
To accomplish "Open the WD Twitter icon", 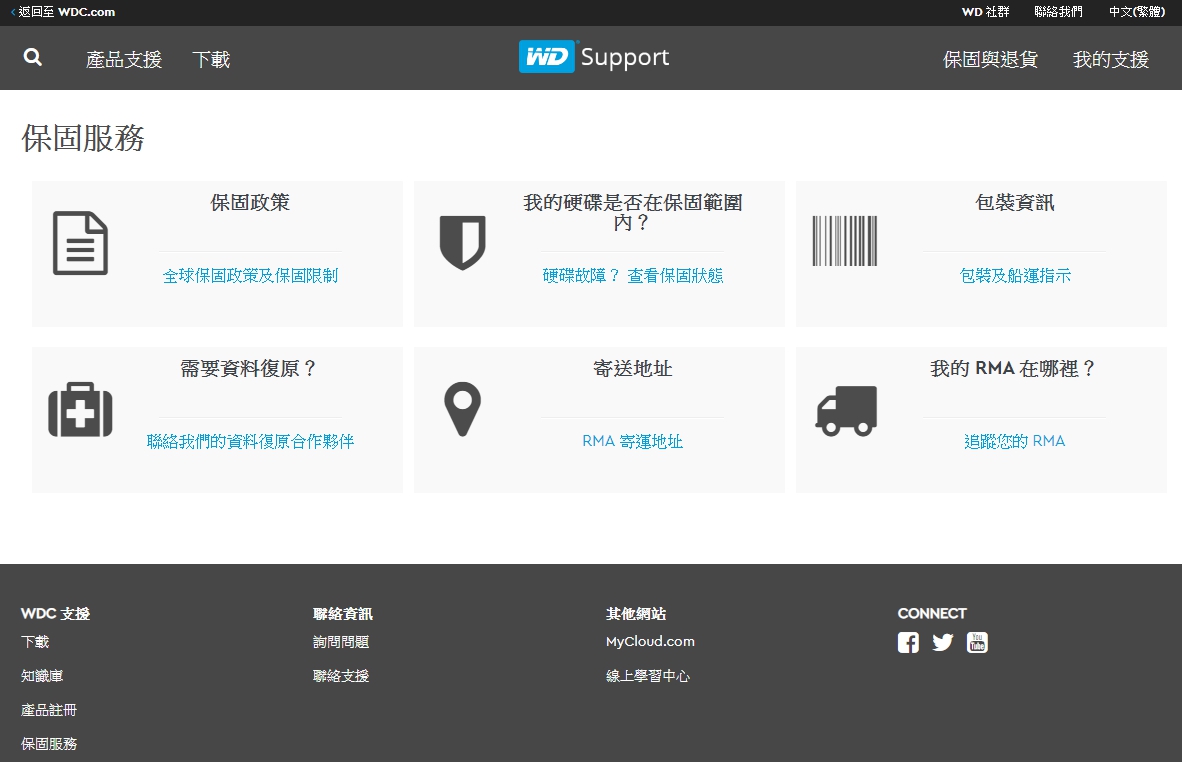I will (x=943, y=642).
